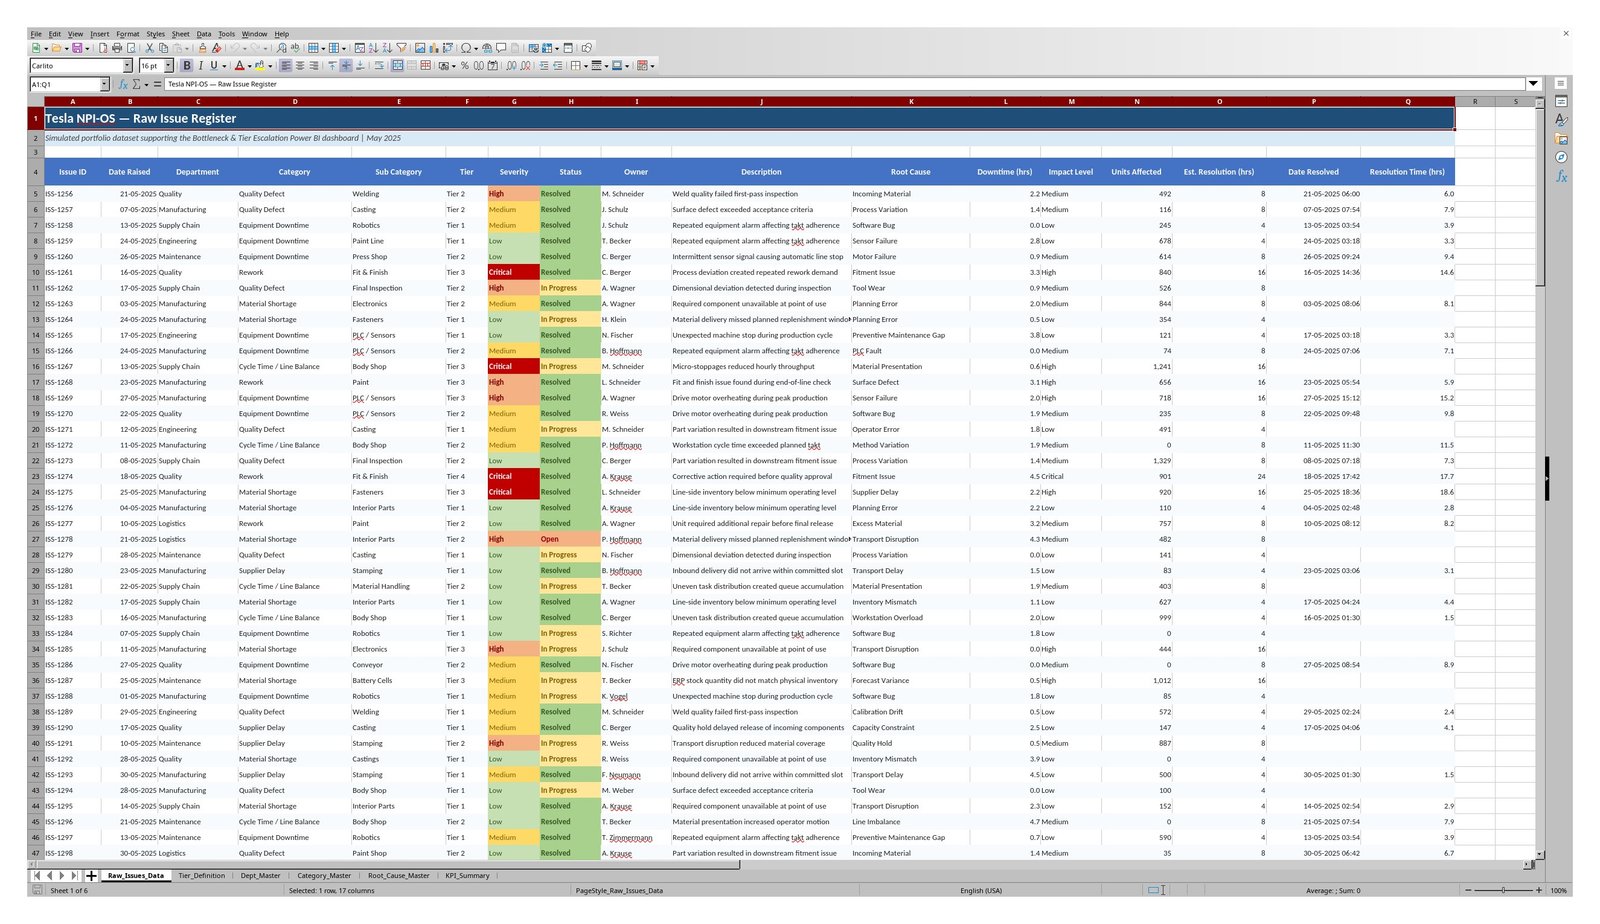Image resolution: width=1600 pixels, height=924 pixels.
Task: Open the sidebar Styles icon
Action: coord(1561,119)
